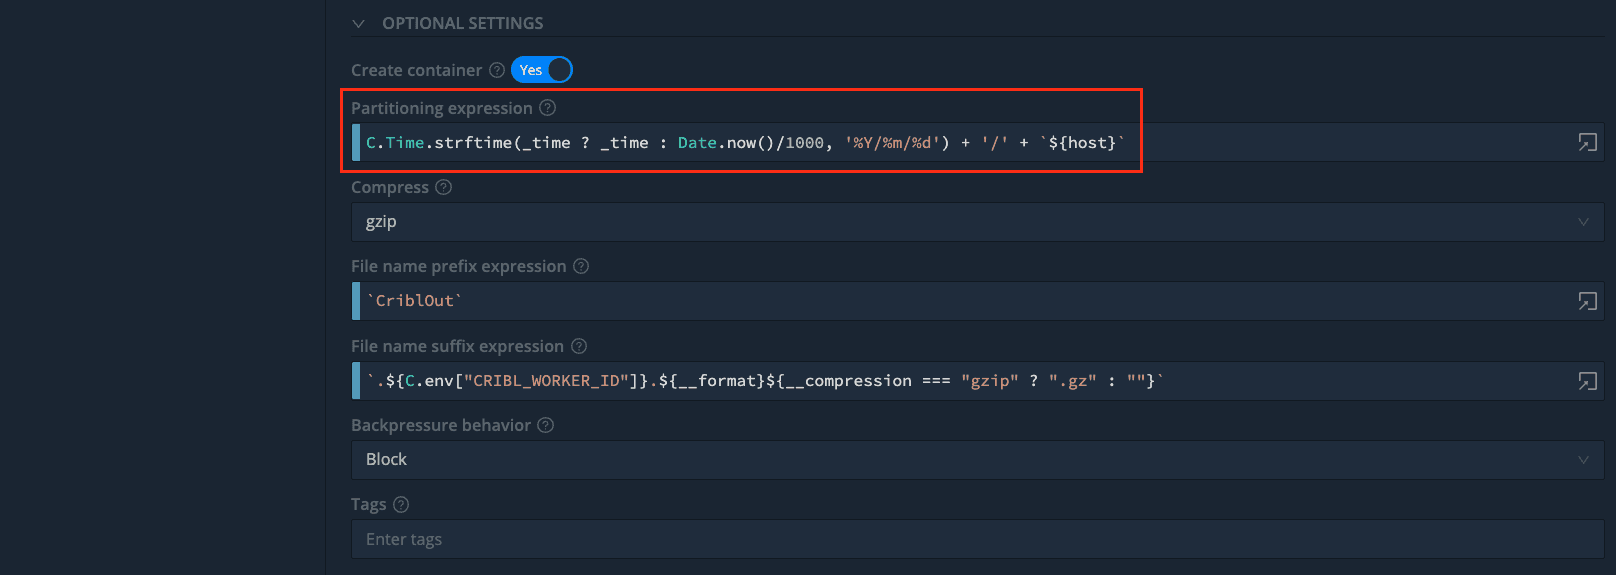Viewport: 1616px width, 575px height.
Task: Show help for Backpressure behavior
Action: pyautogui.click(x=545, y=425)
